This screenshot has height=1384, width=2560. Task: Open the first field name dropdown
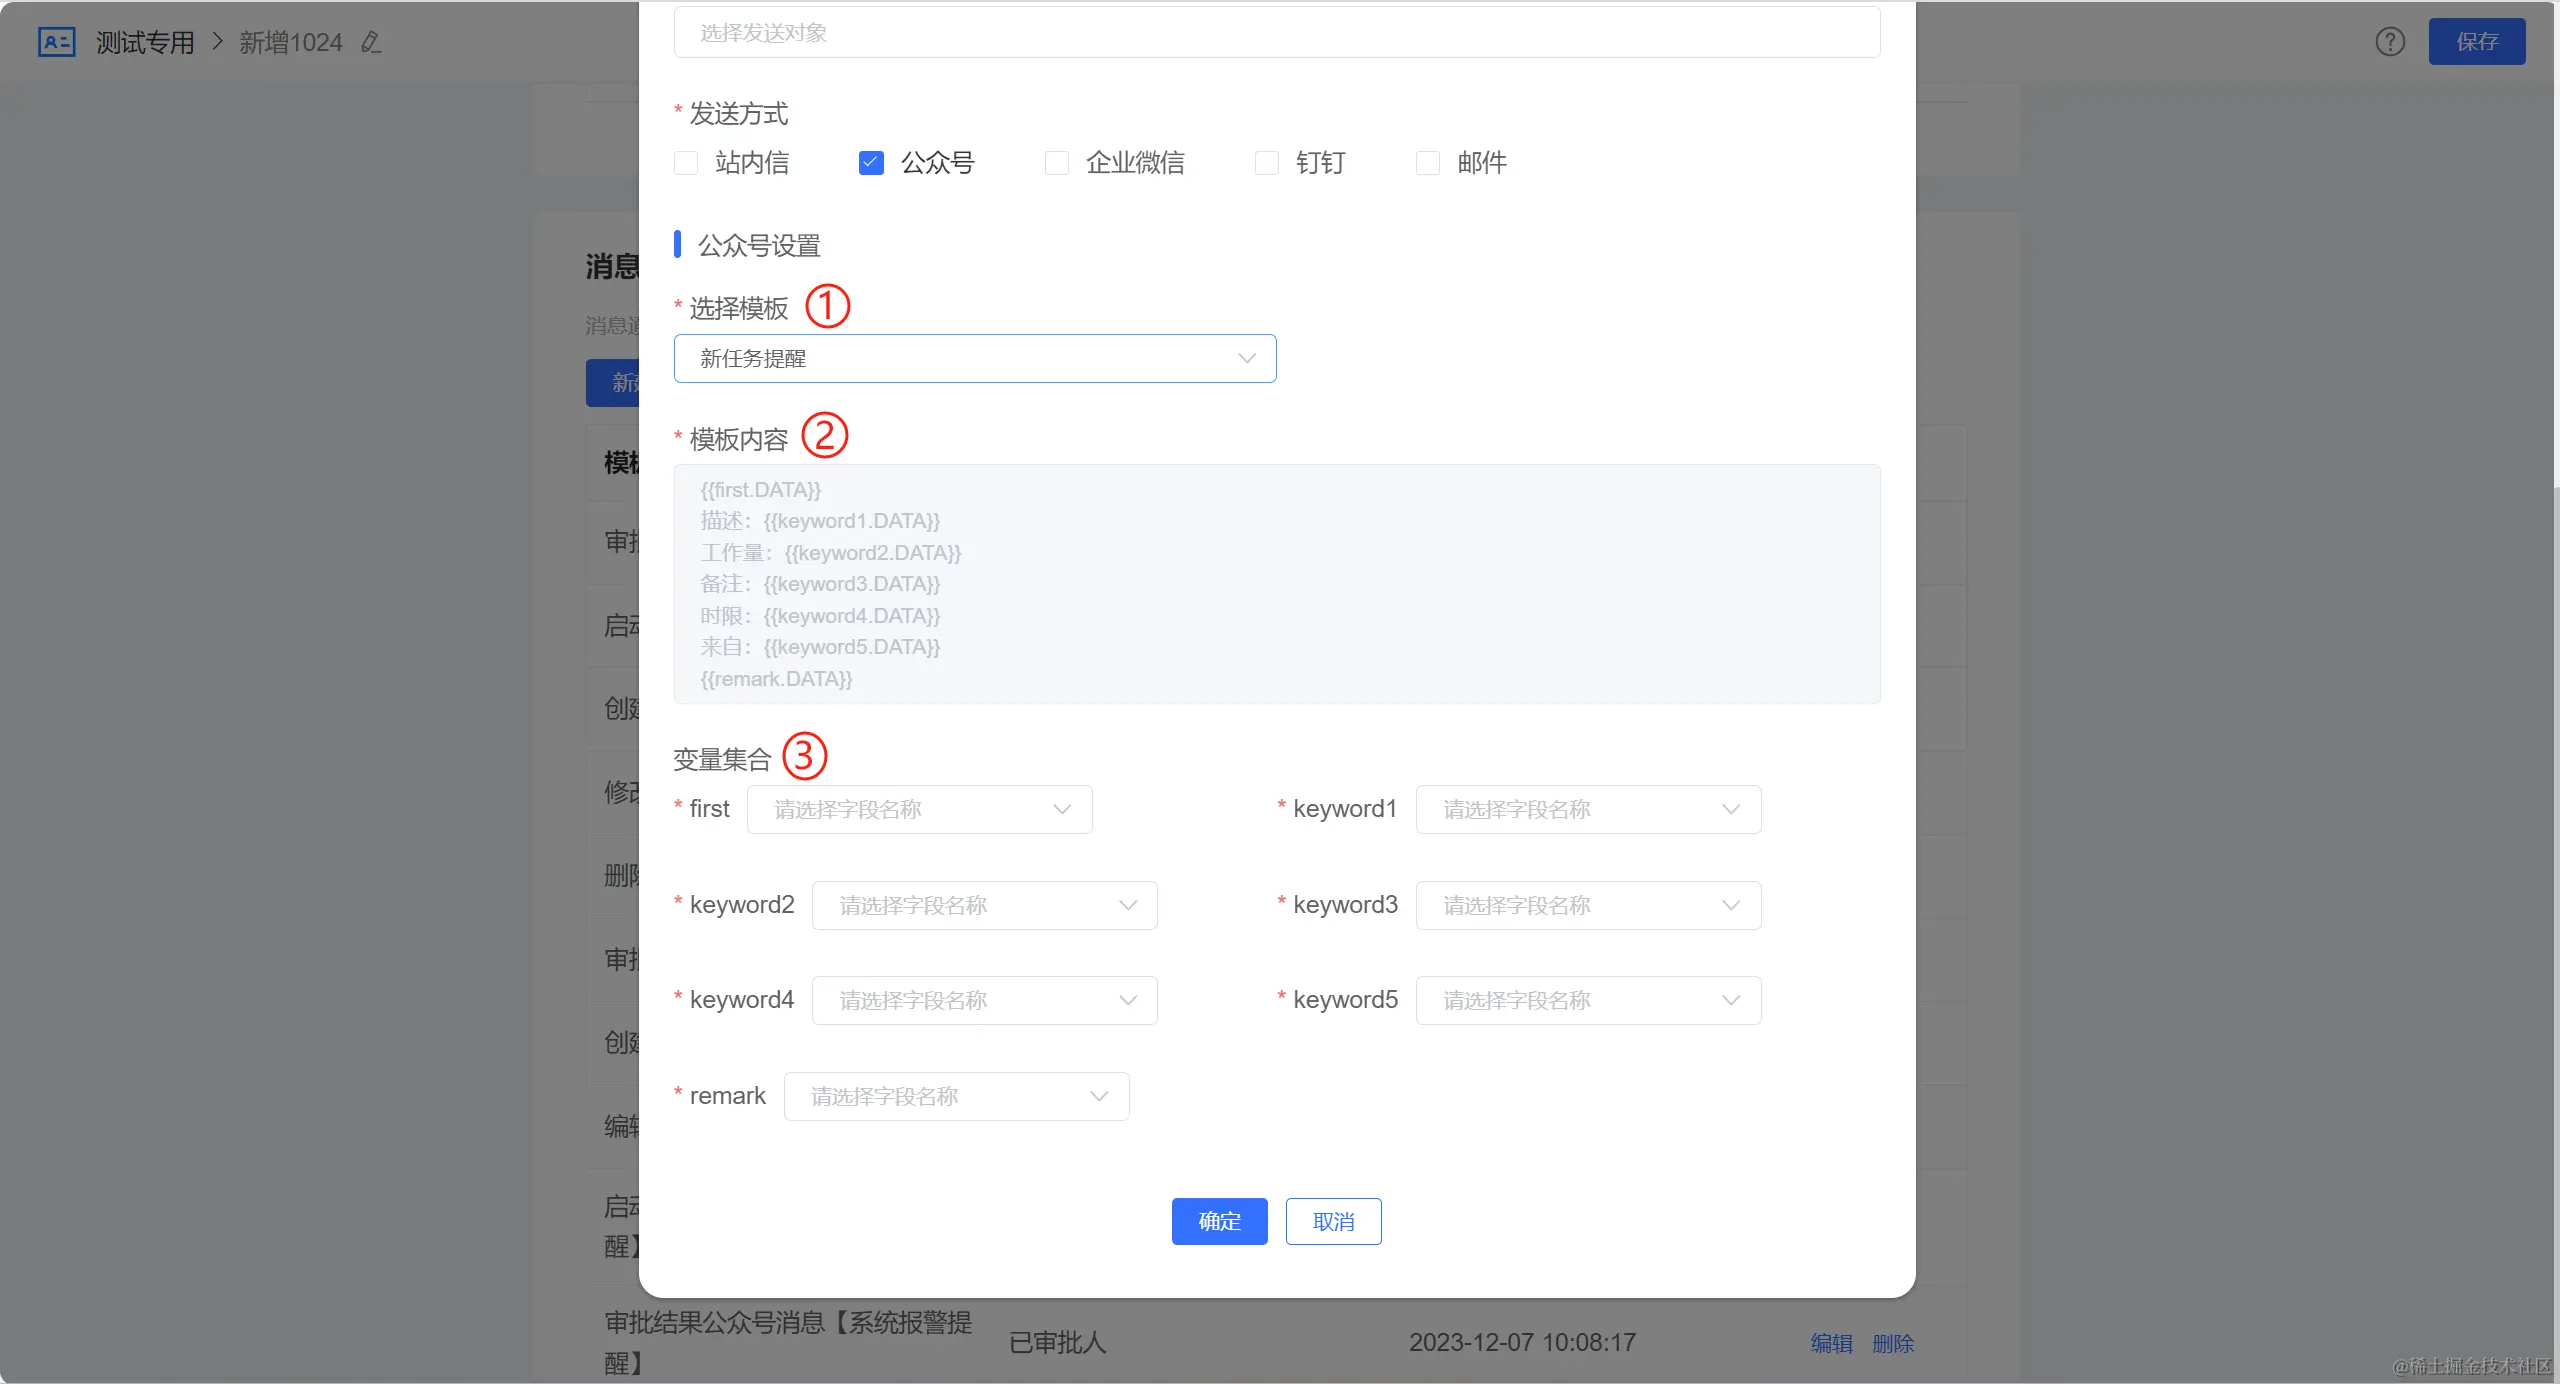point(919,810)
